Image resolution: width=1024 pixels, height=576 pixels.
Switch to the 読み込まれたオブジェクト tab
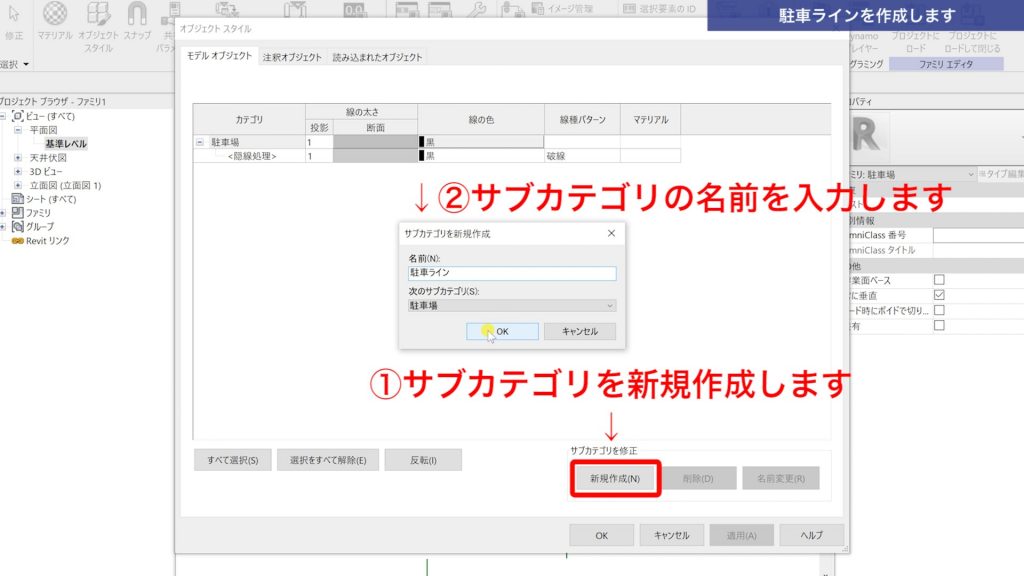378,58
